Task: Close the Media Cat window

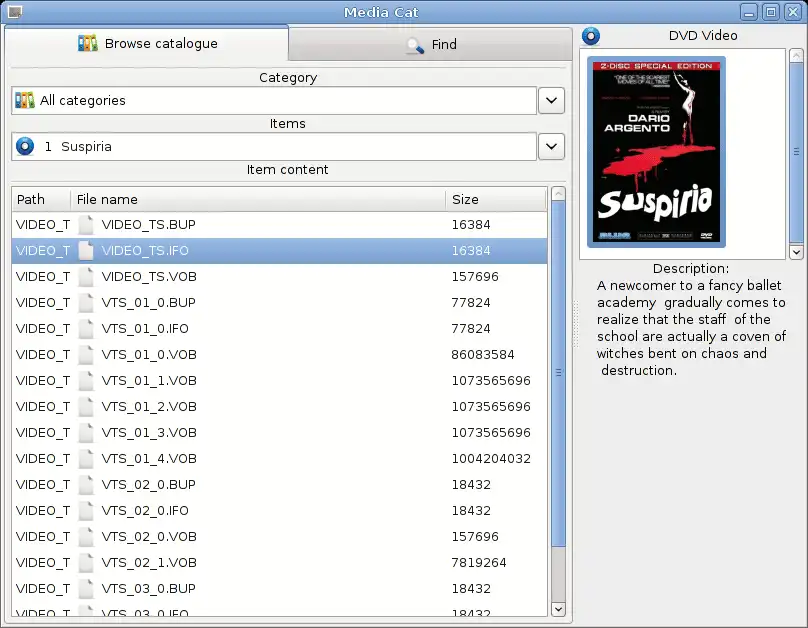Action: (793, 12)
